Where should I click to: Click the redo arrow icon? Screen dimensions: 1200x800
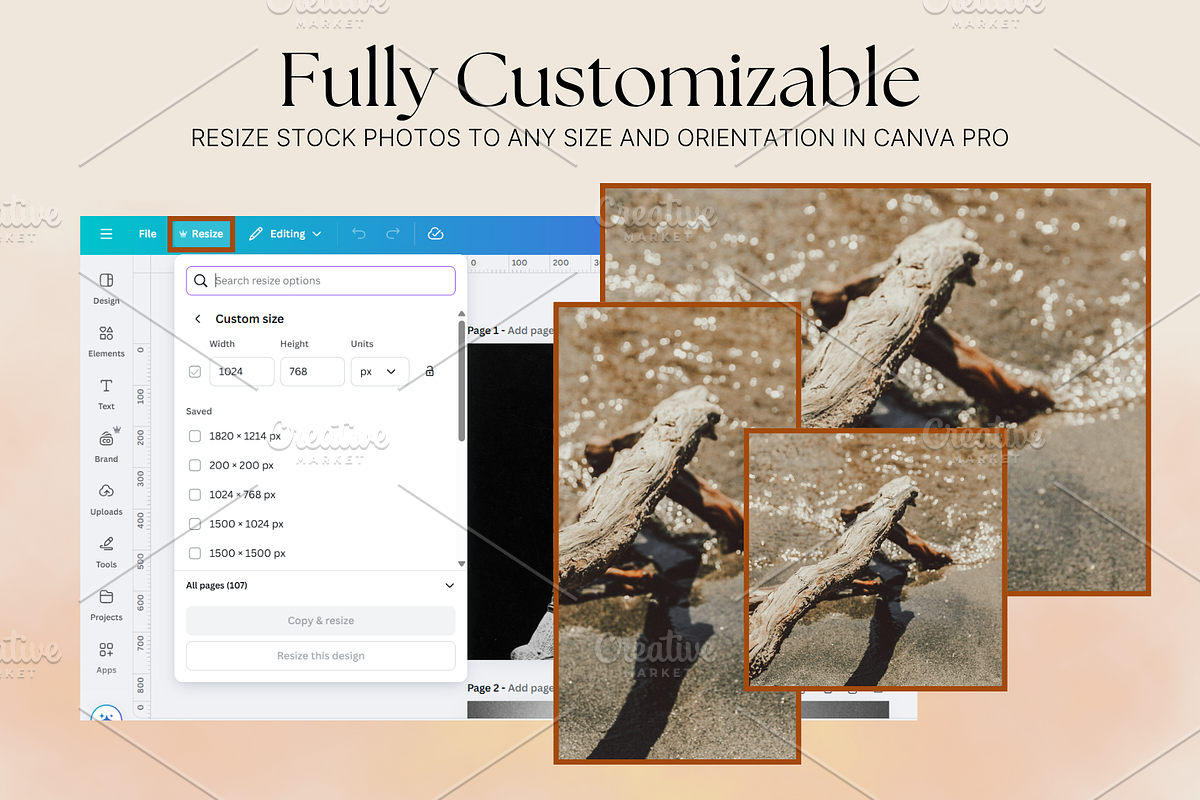click(393, 234)
